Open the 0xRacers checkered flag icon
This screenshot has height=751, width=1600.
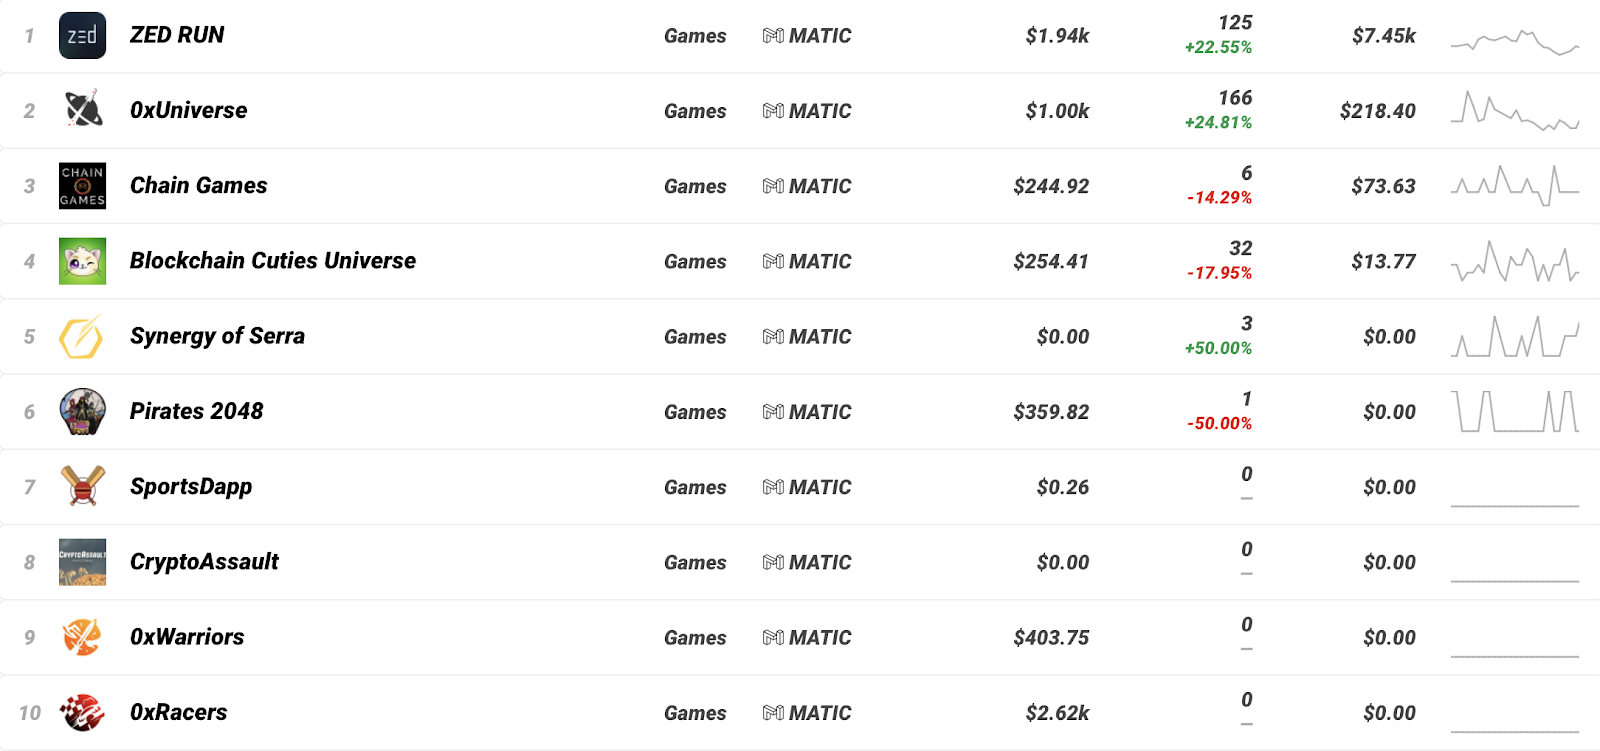[x=82, y=713]
